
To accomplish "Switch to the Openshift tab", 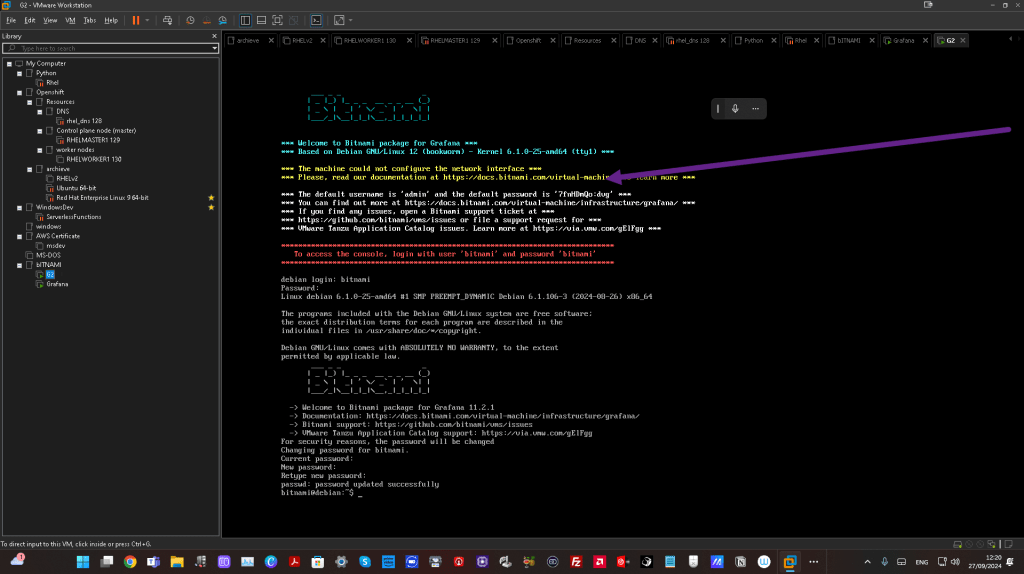I will (528, 40).
